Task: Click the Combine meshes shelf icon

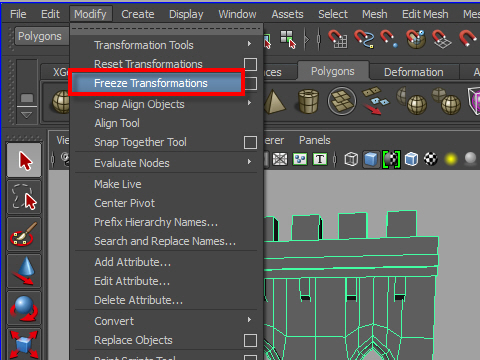Action: (412, 101)
